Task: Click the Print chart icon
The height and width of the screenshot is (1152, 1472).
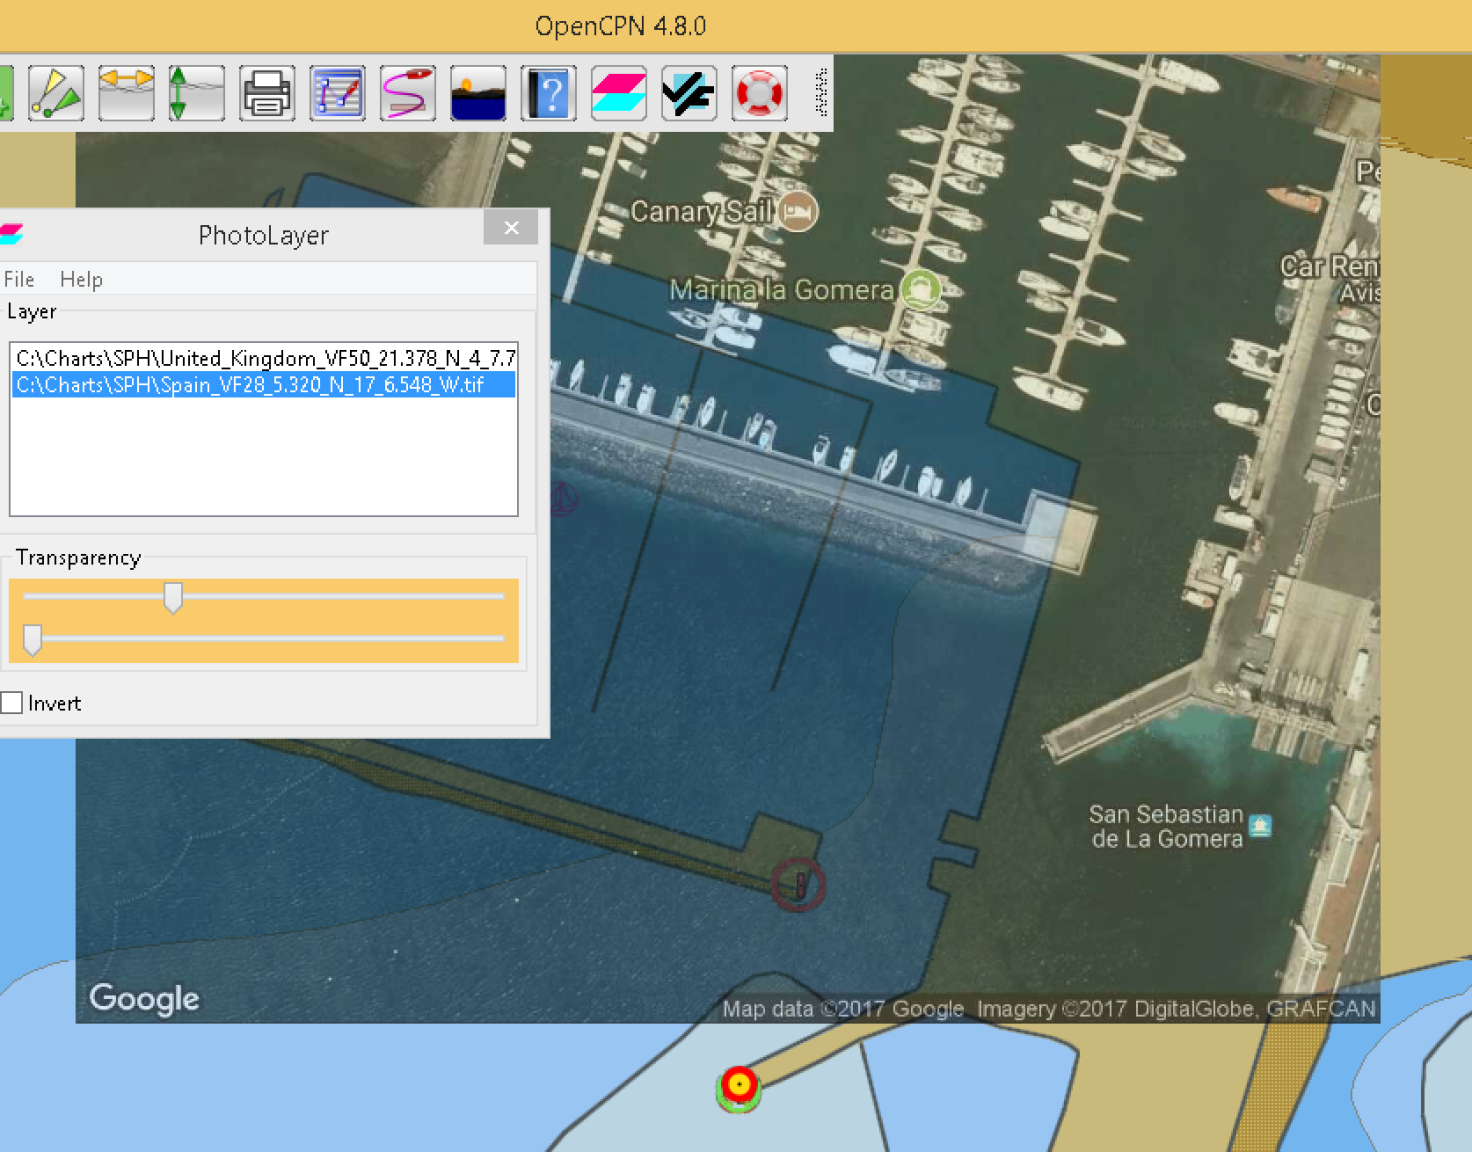Action: (267, 94)
